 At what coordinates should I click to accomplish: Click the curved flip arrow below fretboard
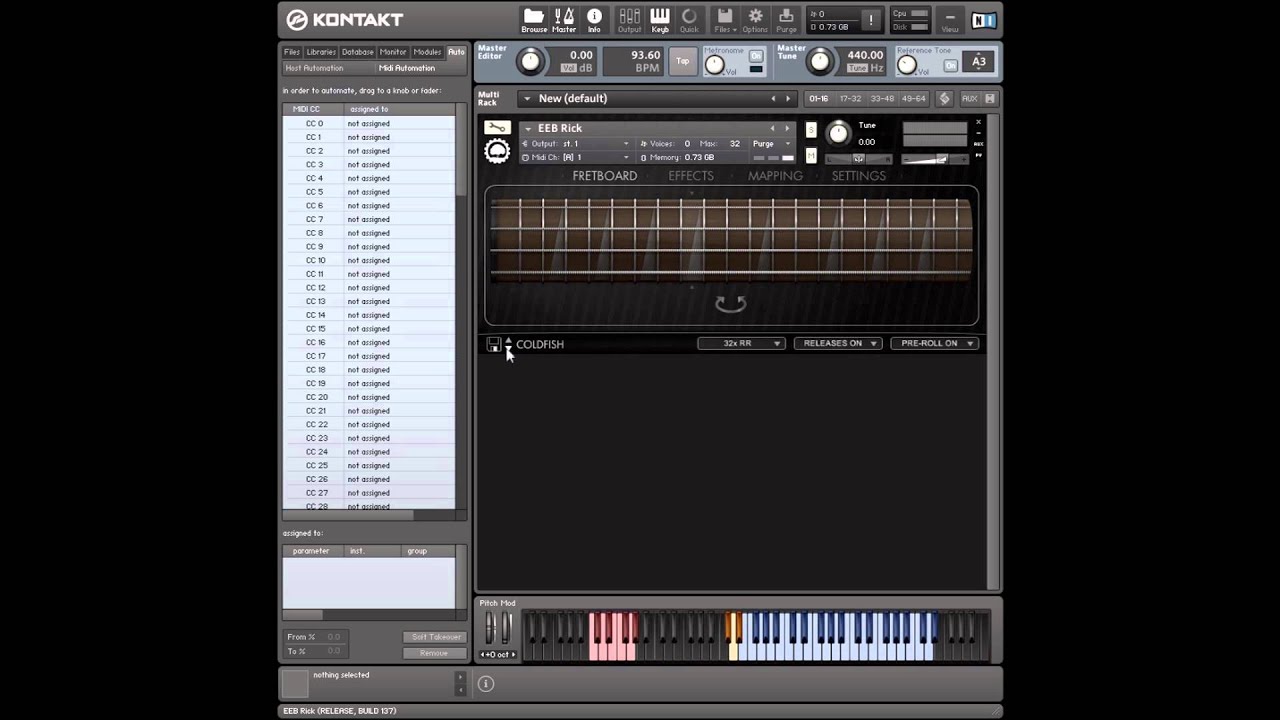731,303
